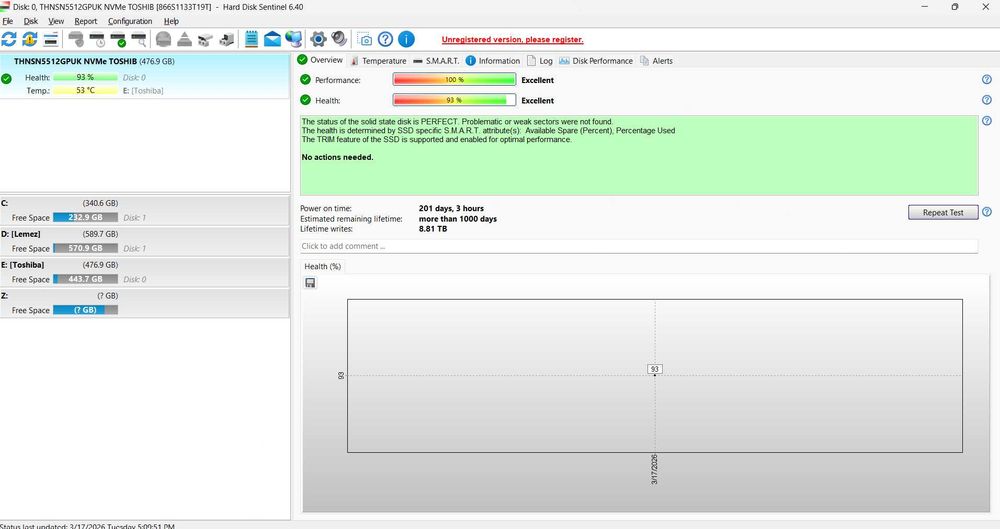The image size is (1000, 529).
Task: Click the yellow Temp 53 °C bar
Action: 85,91
